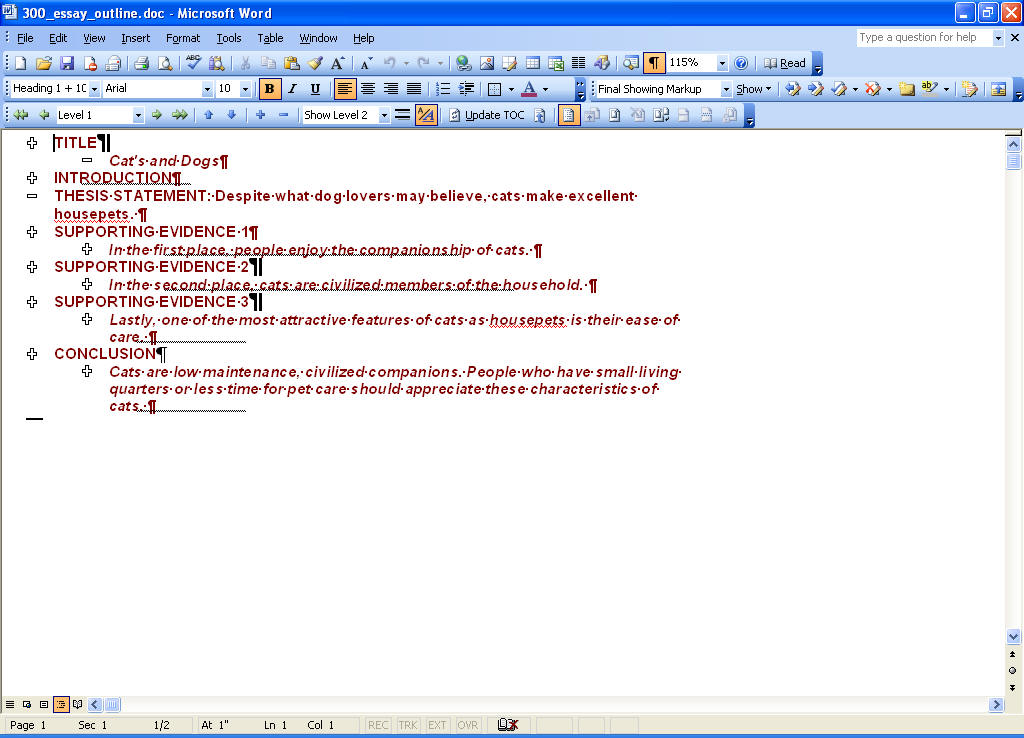The width and height of the screenshot is (1024, 738).
Task: Open the Show Level 2 dropdown
Action: click(x=385, y=115)
